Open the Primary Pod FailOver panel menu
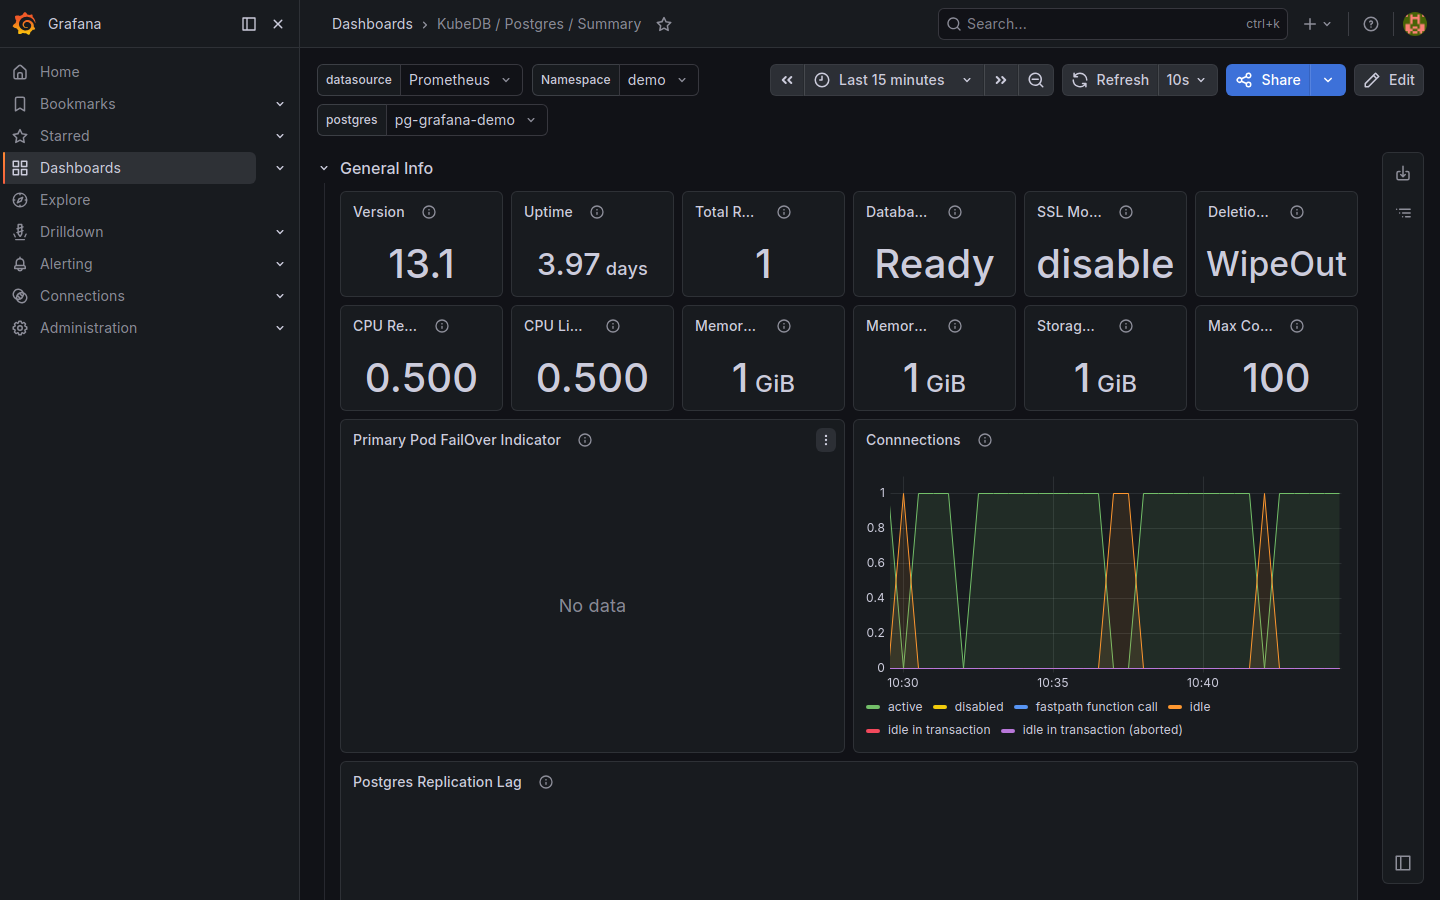This screenshot has height=900, width=1440. 826,440
